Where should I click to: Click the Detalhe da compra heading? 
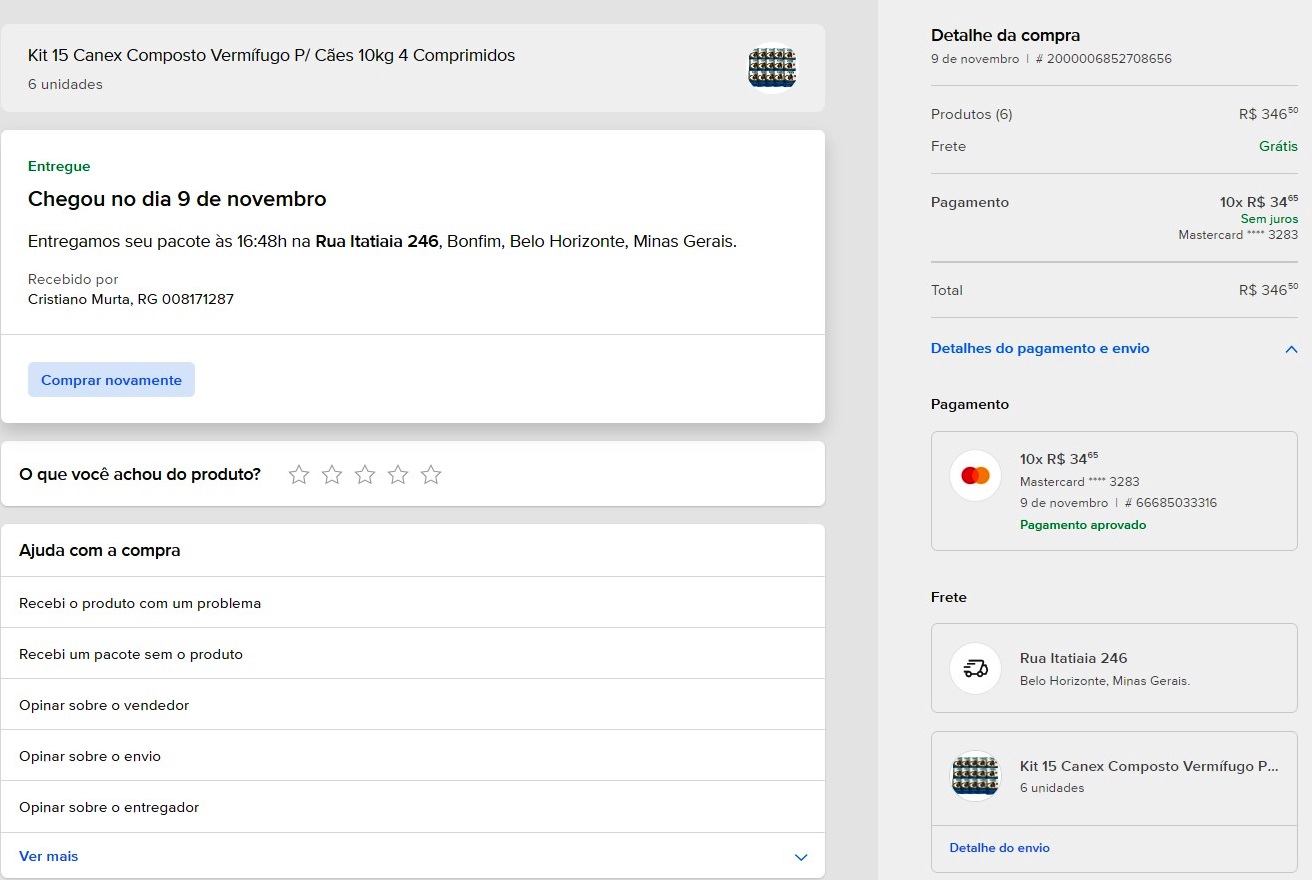click(x=1005, y=36)
